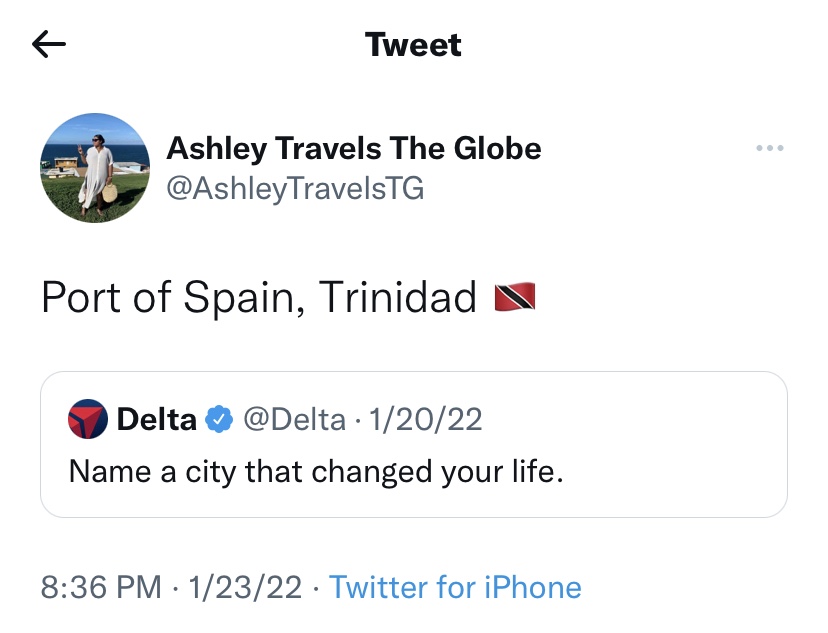Tap the 'Tweet' header title
This screenshot has width=828, height=633.
click(x=413, y=45)
